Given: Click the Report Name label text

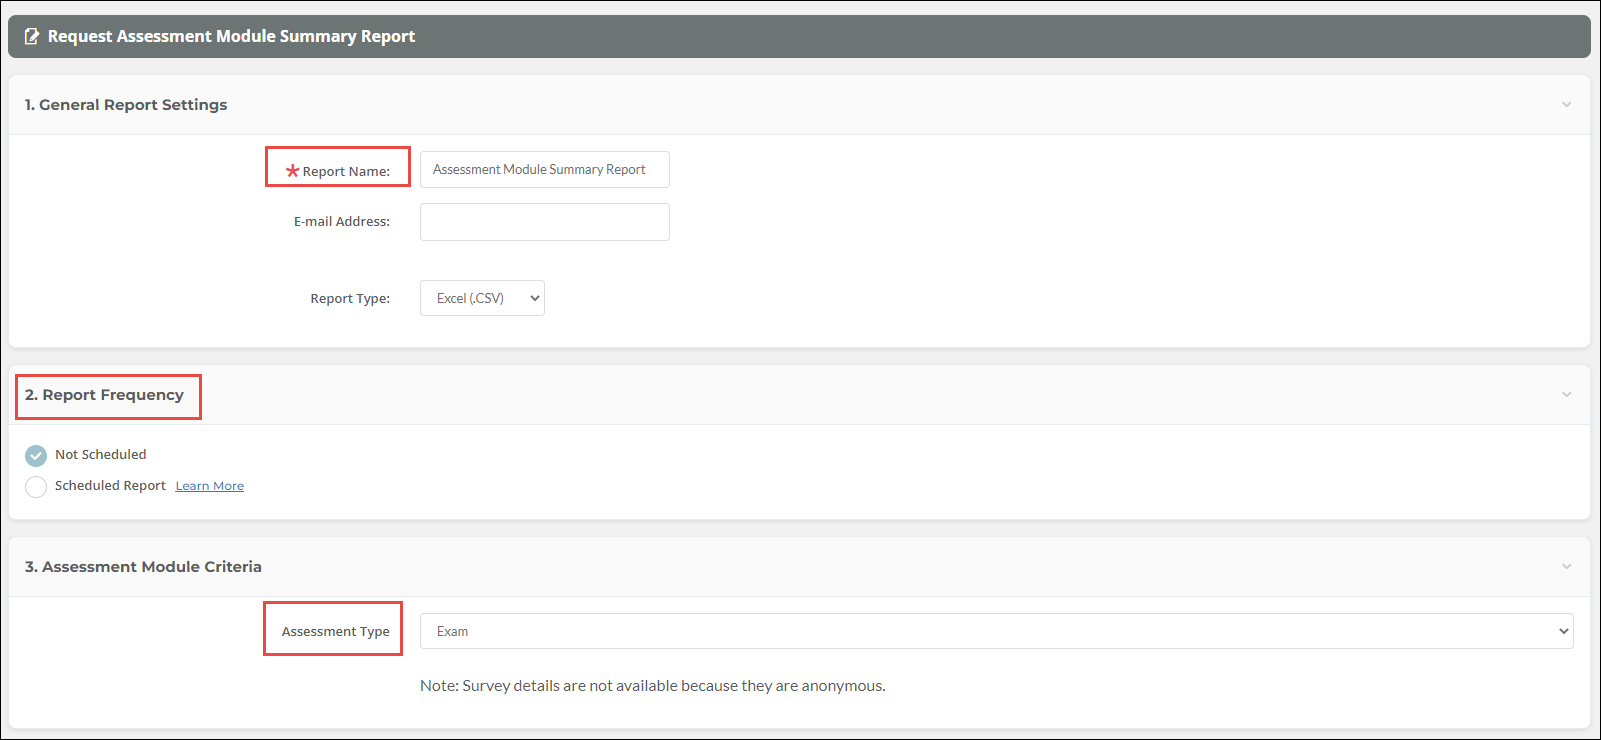Looking at the screenshot, I should [x=346, y=172].
